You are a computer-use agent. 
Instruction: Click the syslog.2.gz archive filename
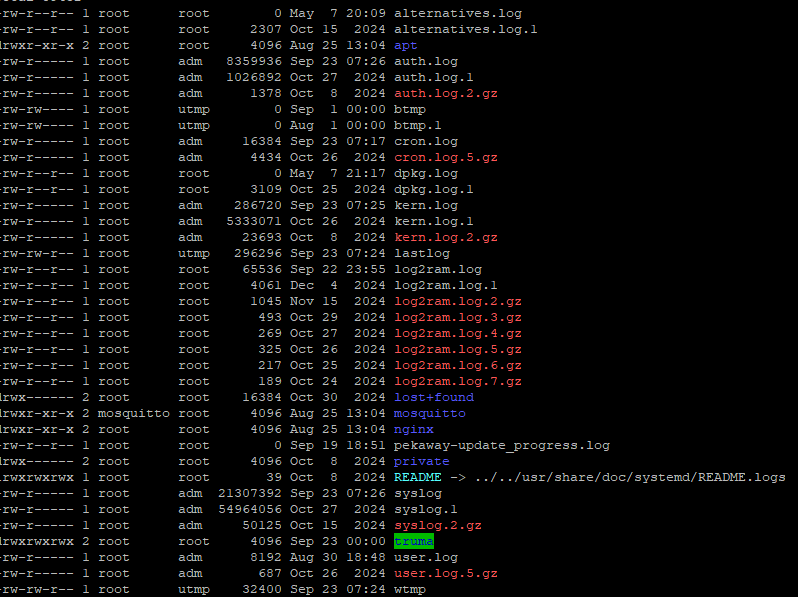click(x=437, y=525)
